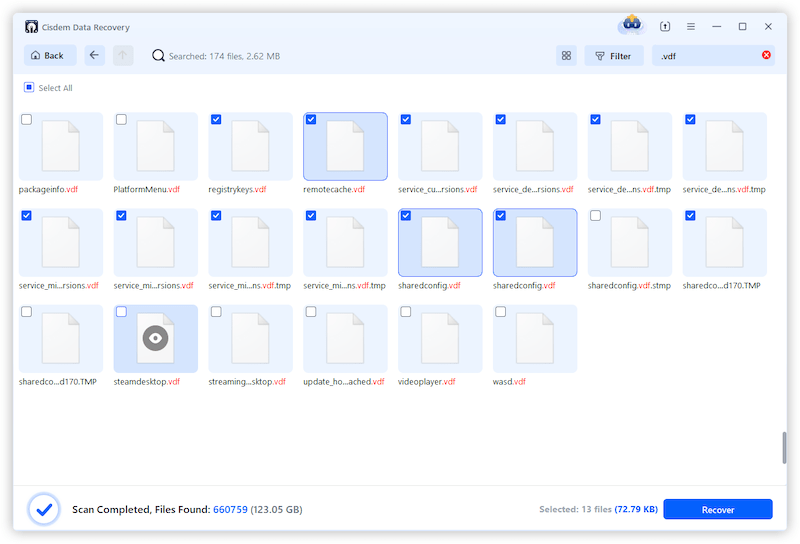
Task: Click the packageinfo.vdf file name
Action: tap(48, 189)
